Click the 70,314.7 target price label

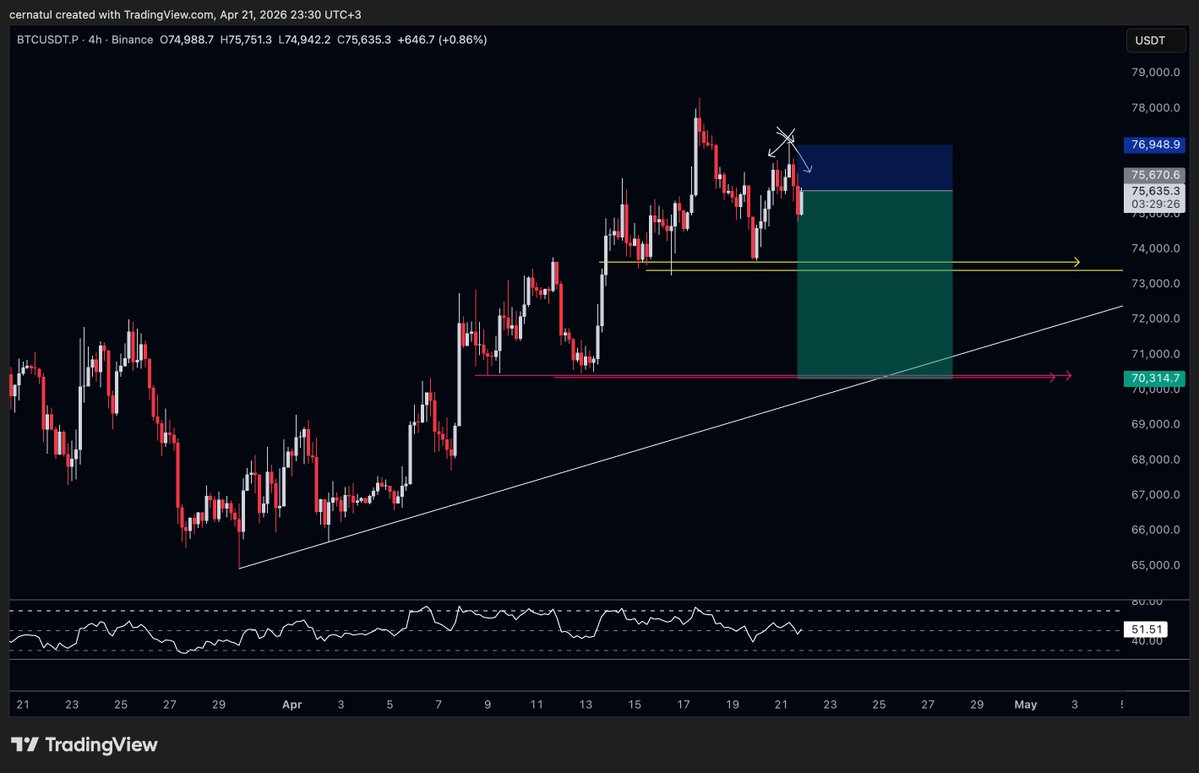pyautogui.click(x=1154, y=378)
